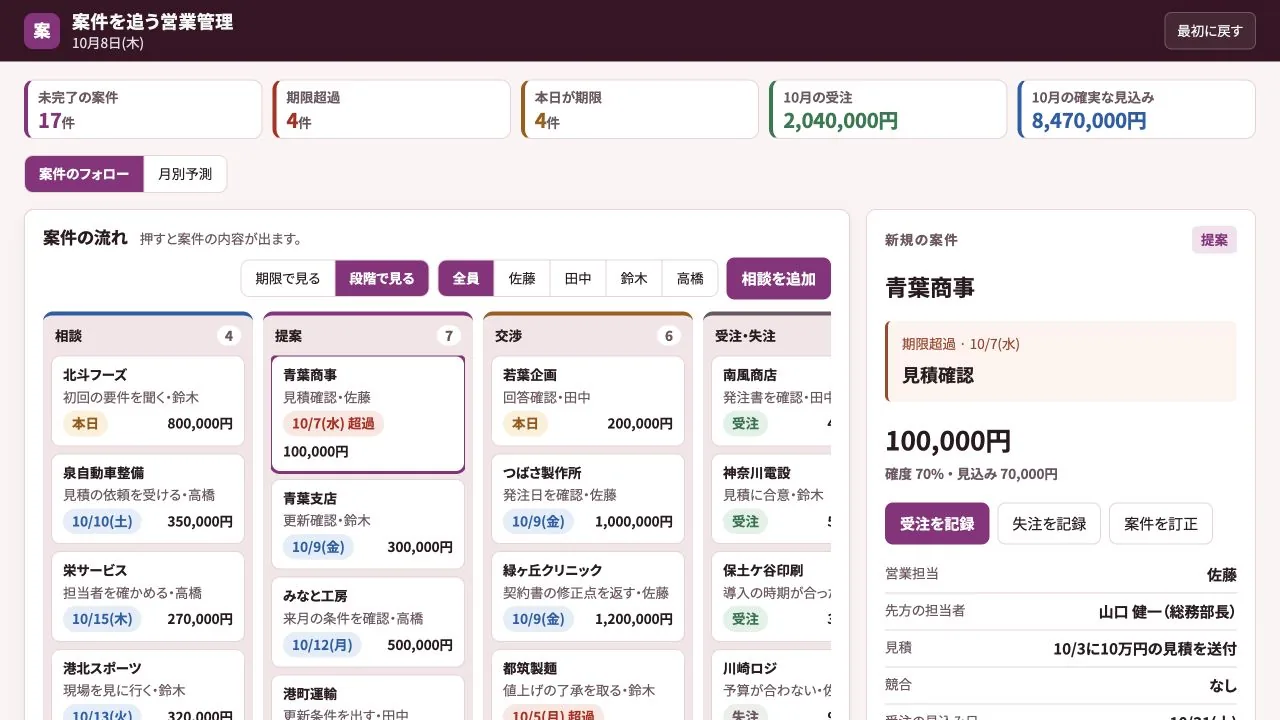Open the 栄サービス deal card
Image resolution: width=1280 pixels, height=720 pixels.
pos(148,597)
